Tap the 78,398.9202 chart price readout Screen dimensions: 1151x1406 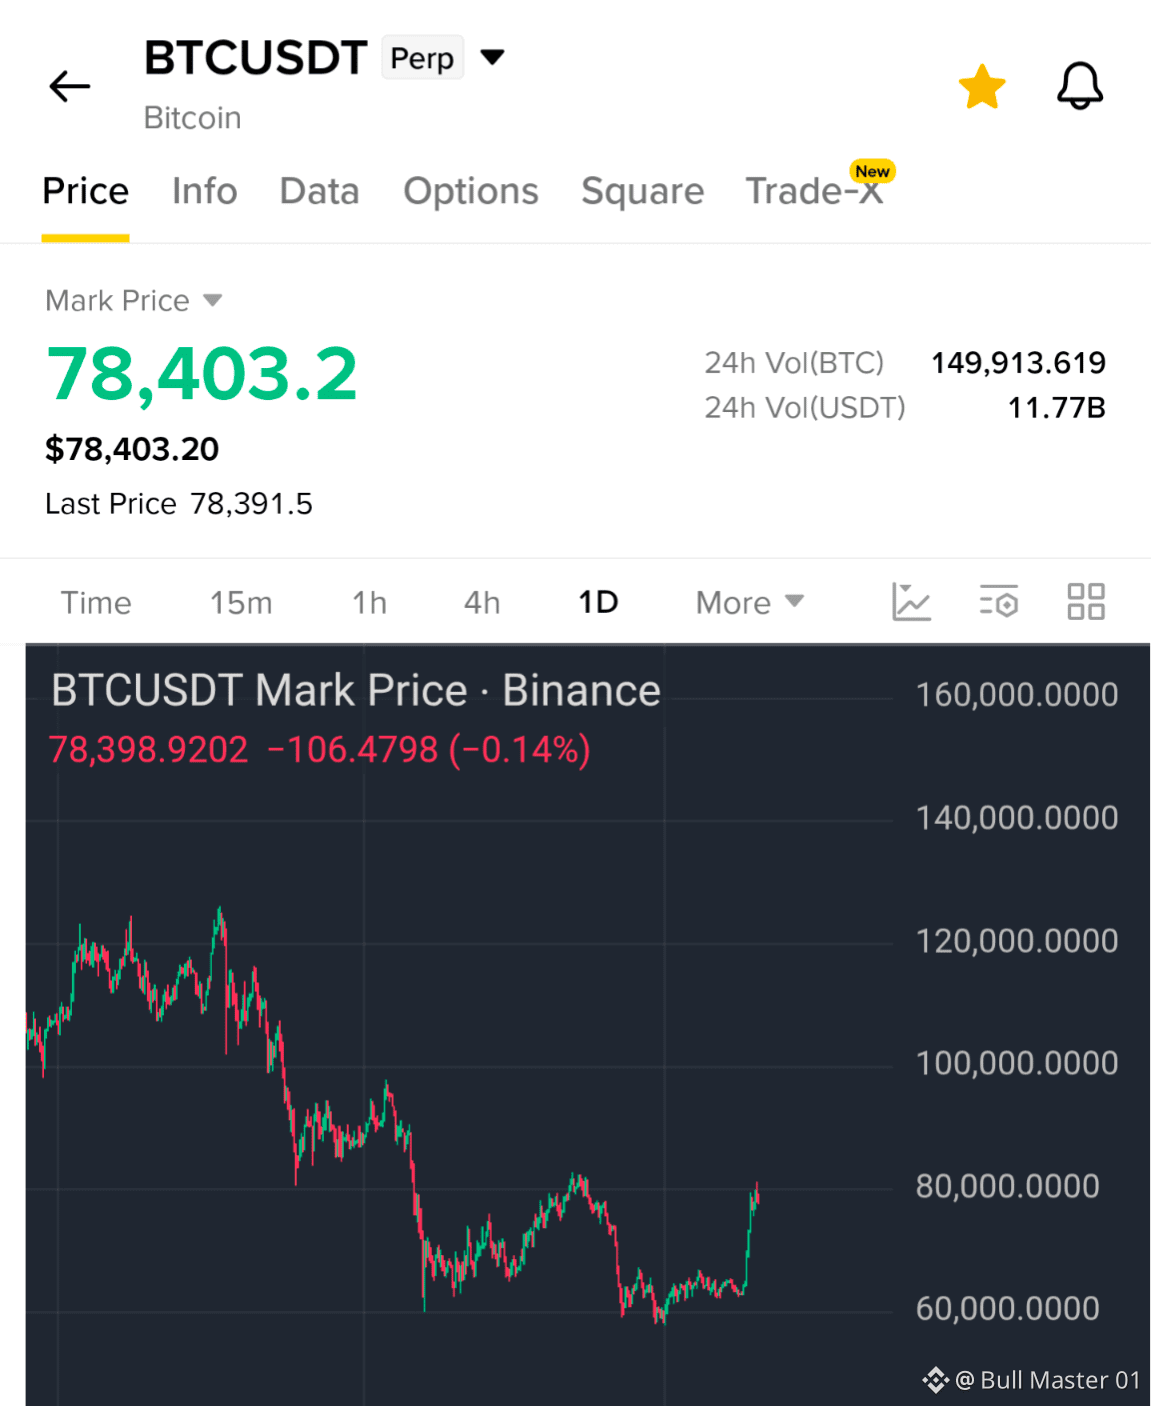148,749
